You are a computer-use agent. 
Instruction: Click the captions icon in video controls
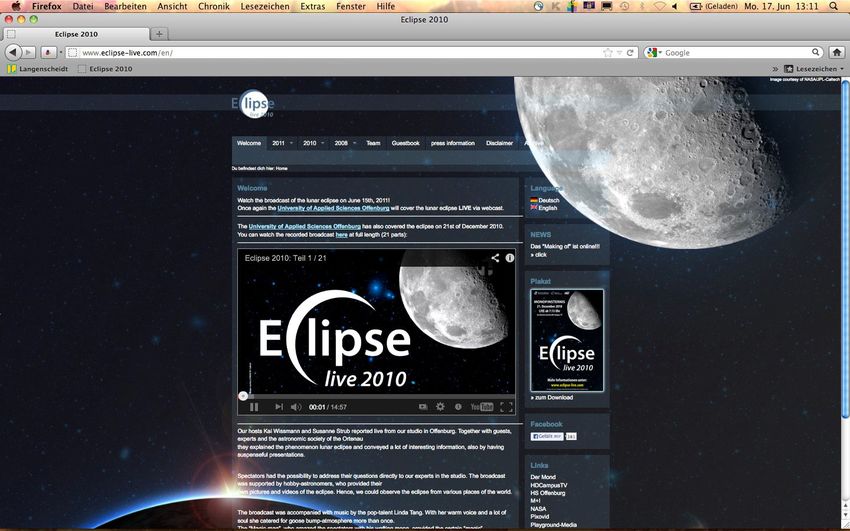[423, 407]
